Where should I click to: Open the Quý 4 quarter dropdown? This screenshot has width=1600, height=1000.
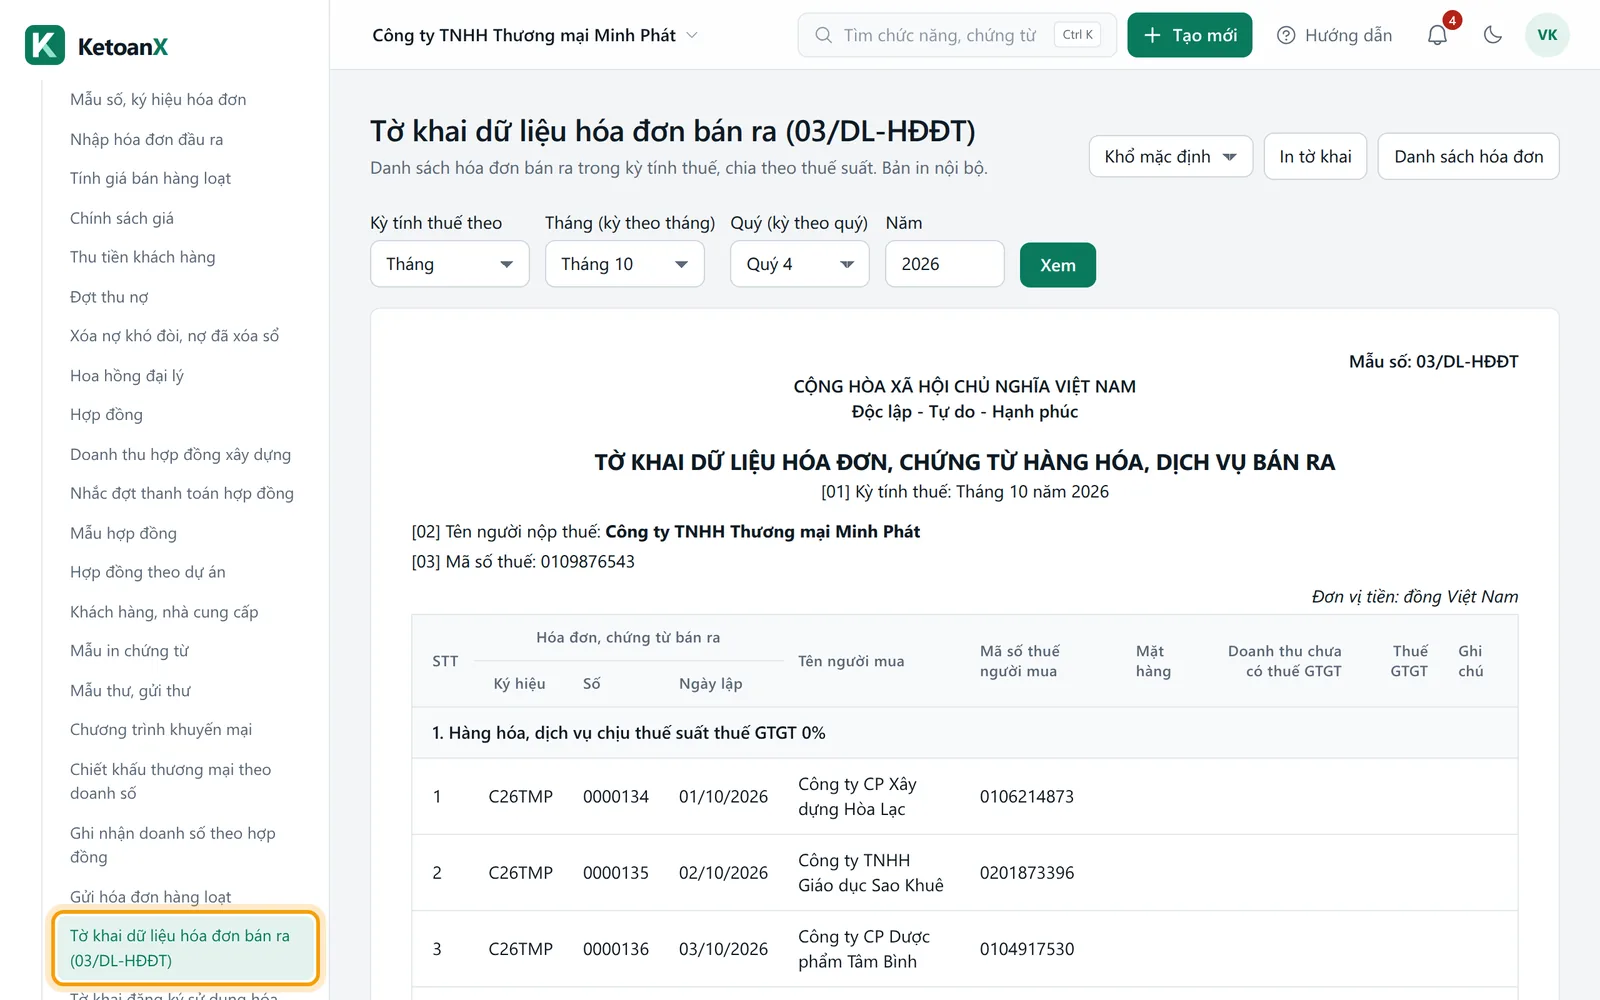click(x=800, y=264)
